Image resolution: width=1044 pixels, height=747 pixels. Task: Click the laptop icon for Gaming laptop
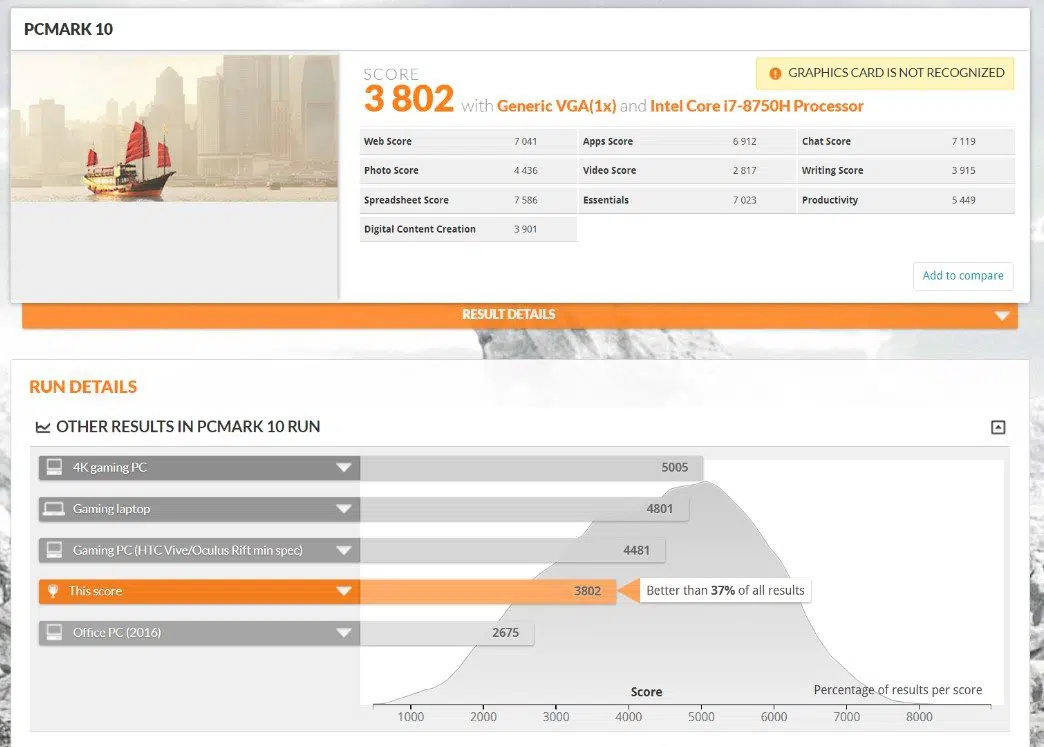tap(54, 509)
